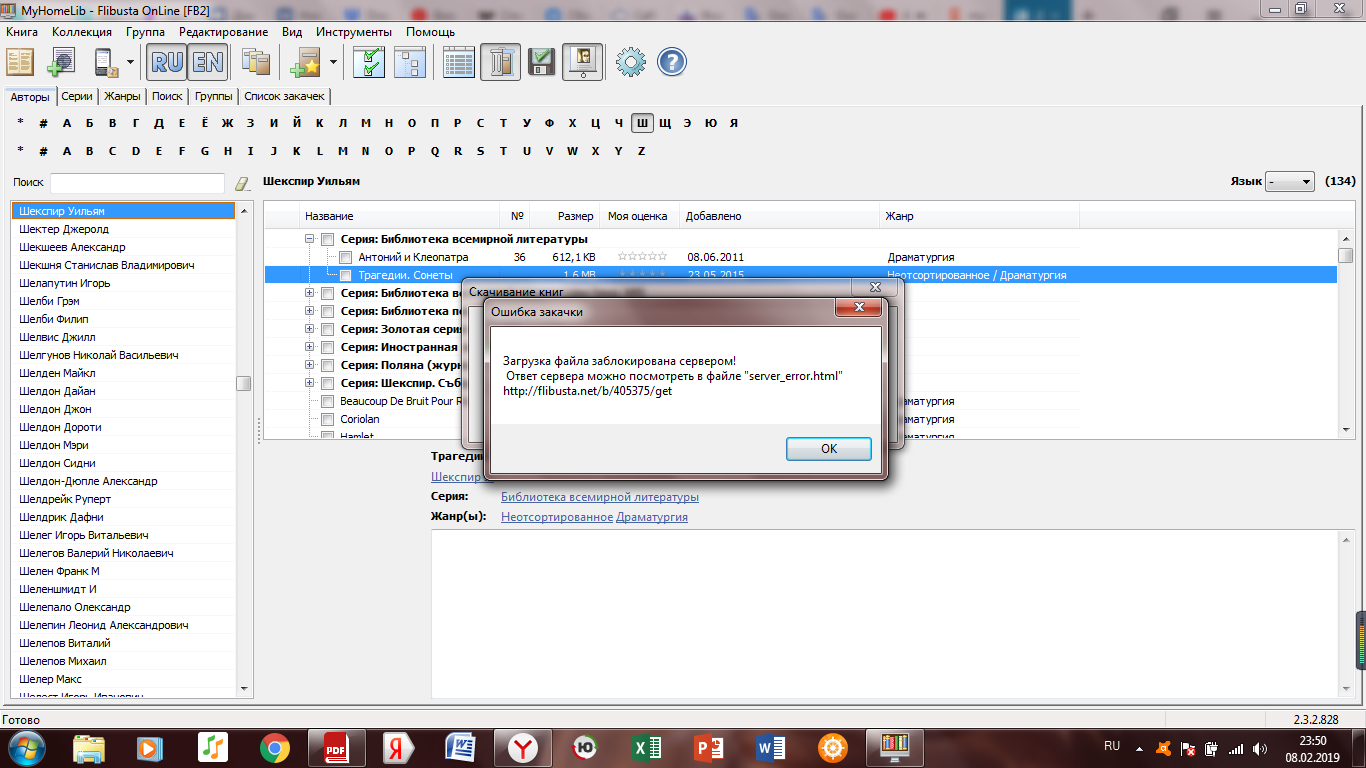Open the Книга menu
This screenshot has height=768, width=1366.
22,32
